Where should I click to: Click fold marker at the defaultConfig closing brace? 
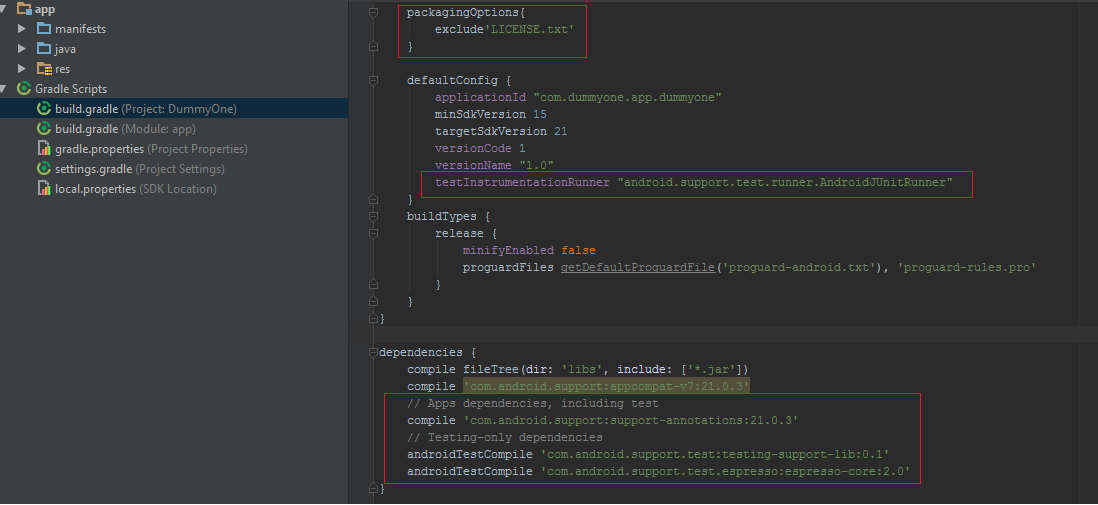point(373,200)
